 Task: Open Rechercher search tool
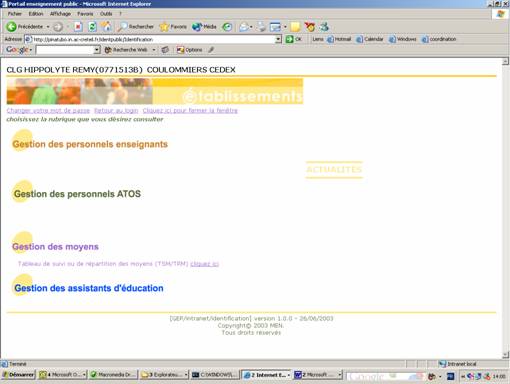135,27
